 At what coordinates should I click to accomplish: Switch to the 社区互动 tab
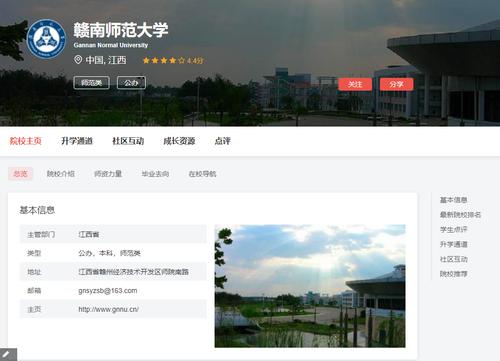click(x=128, y=141)
